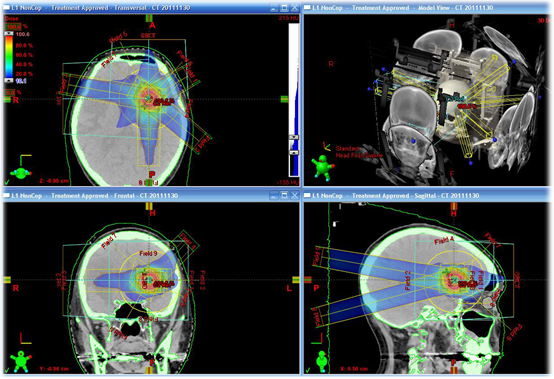Toggle the green checkmark in Sagittal view corner

coord(308,370)
